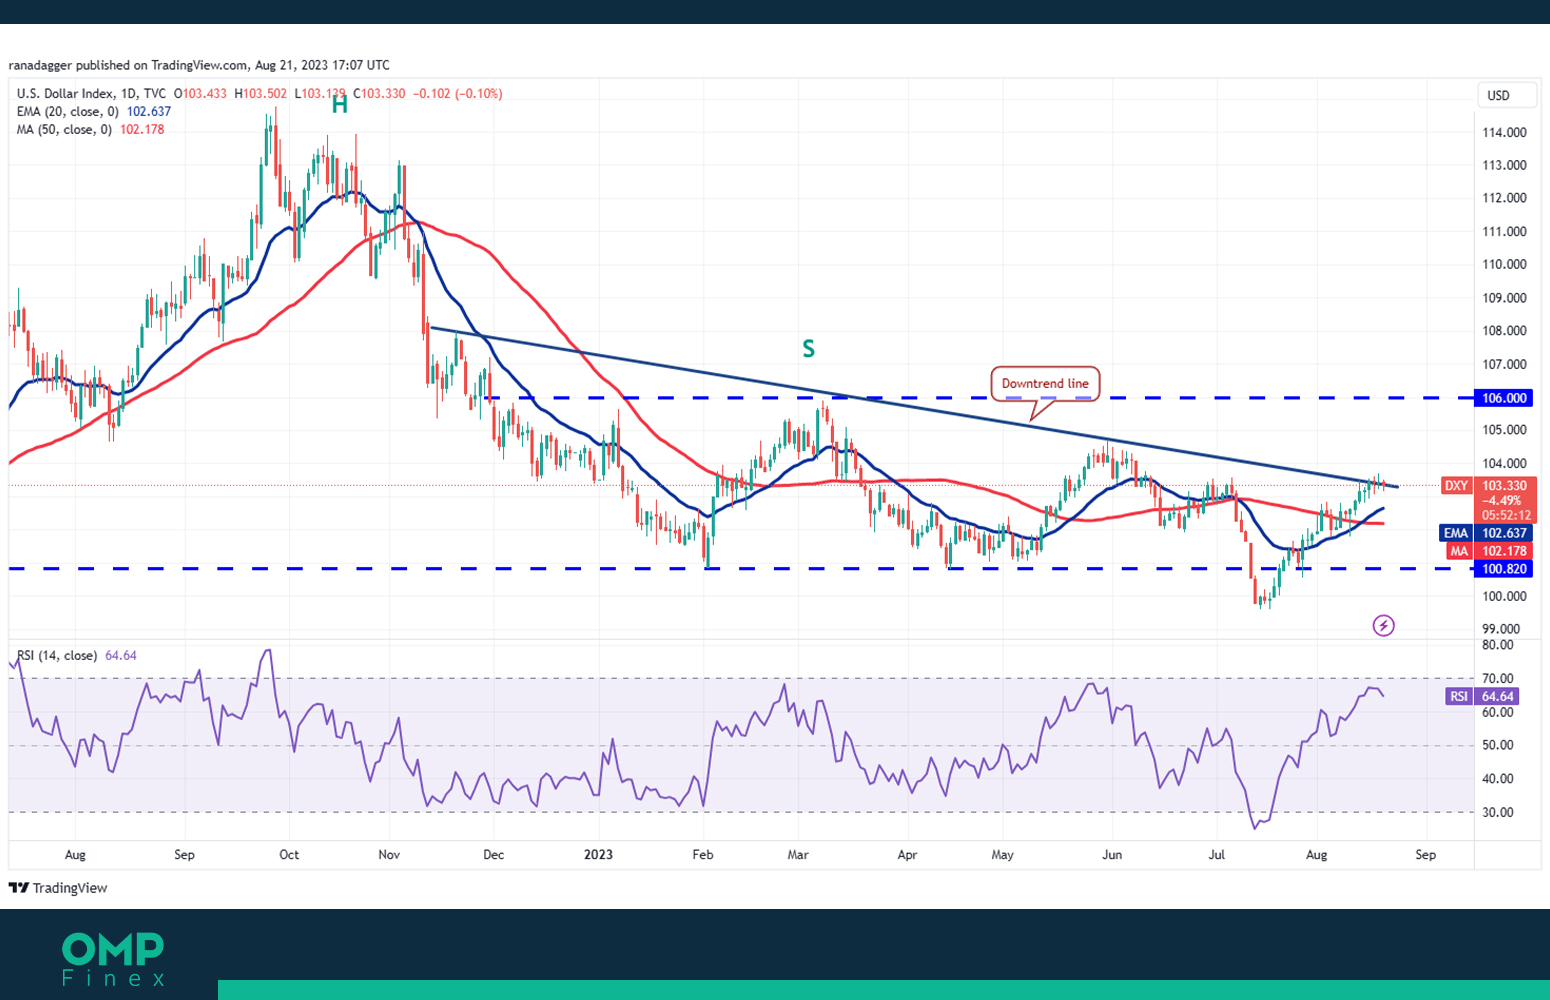Click the Oct label on time axis
The image size is (1550, 1000).
coord(289,855)
